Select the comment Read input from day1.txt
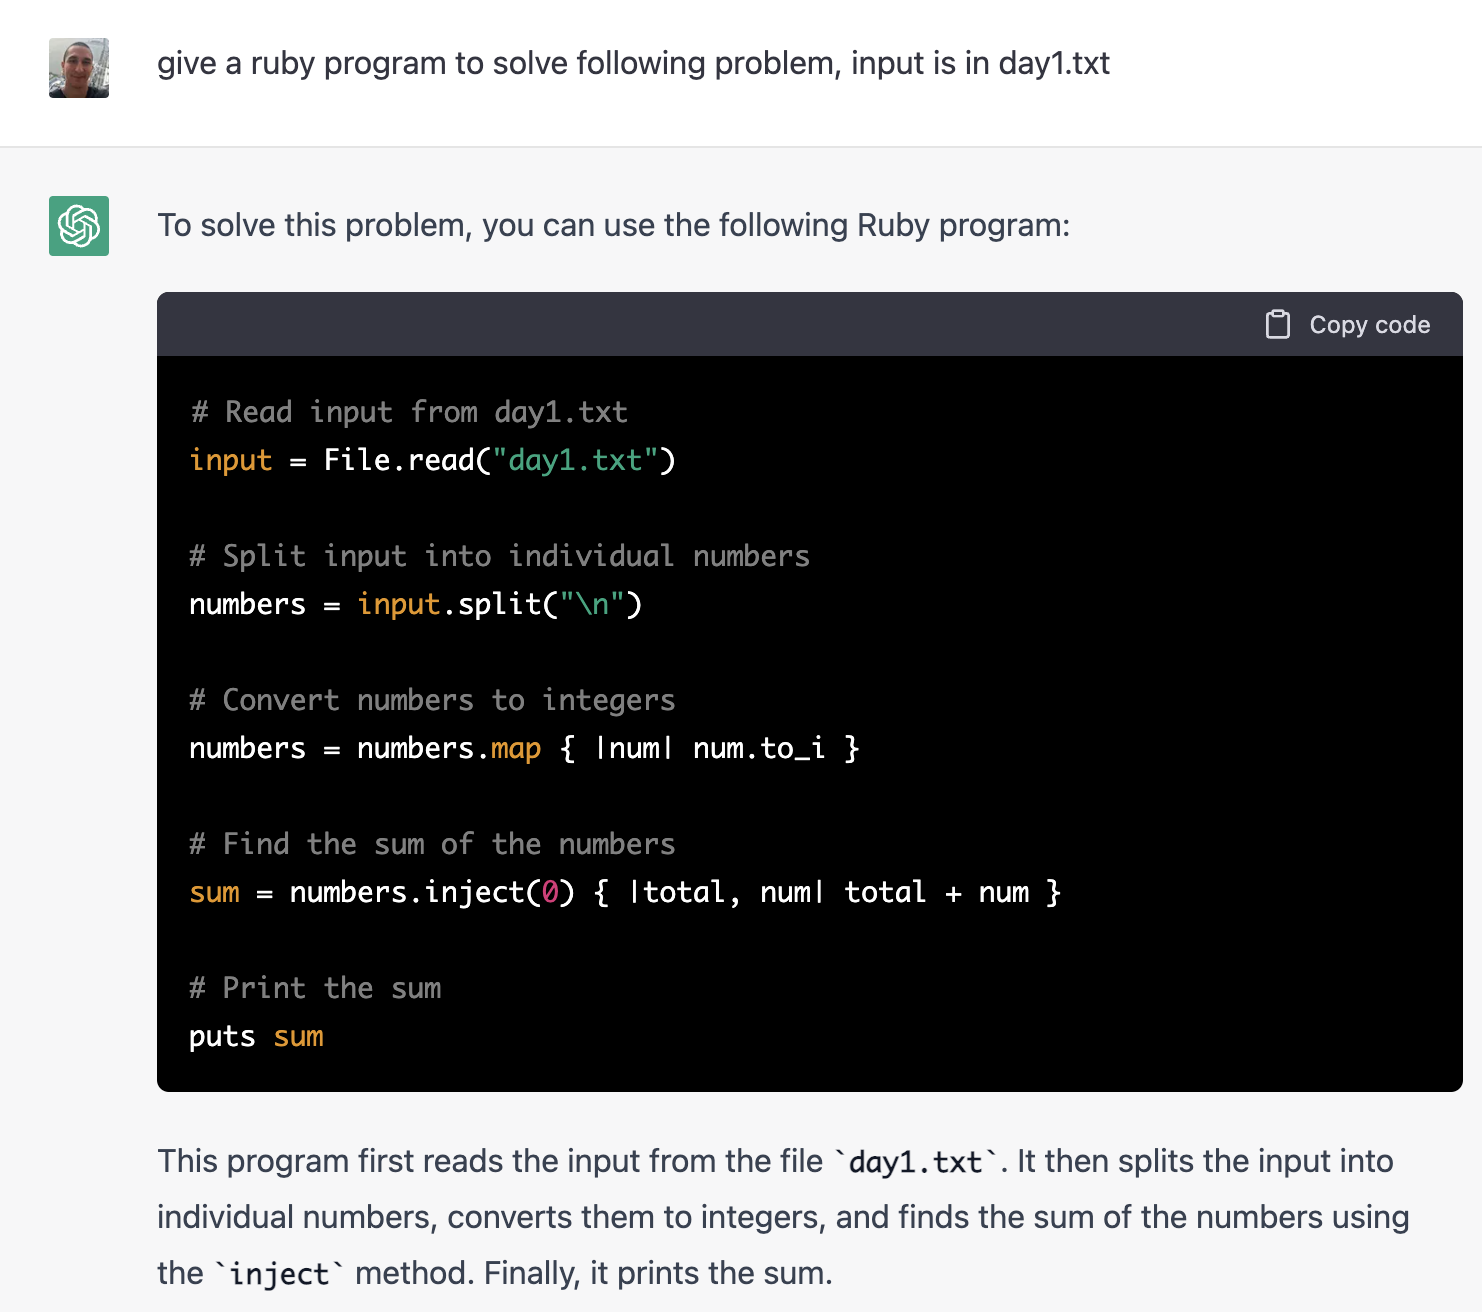This screenshot has height=1312, width=1482. (408, 411)
